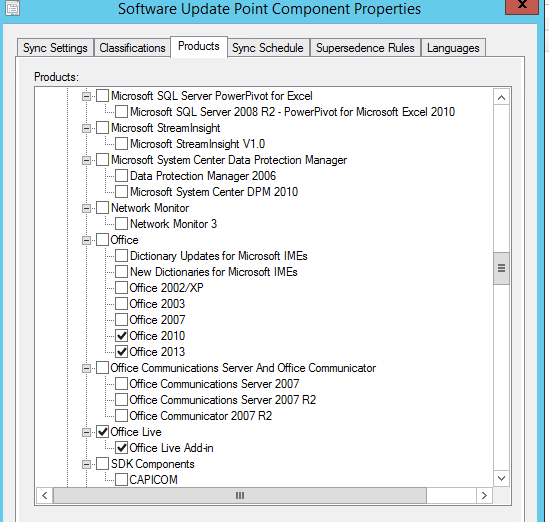Click the dialog title bar icon

pyautogui.click(x=13, y=8)
